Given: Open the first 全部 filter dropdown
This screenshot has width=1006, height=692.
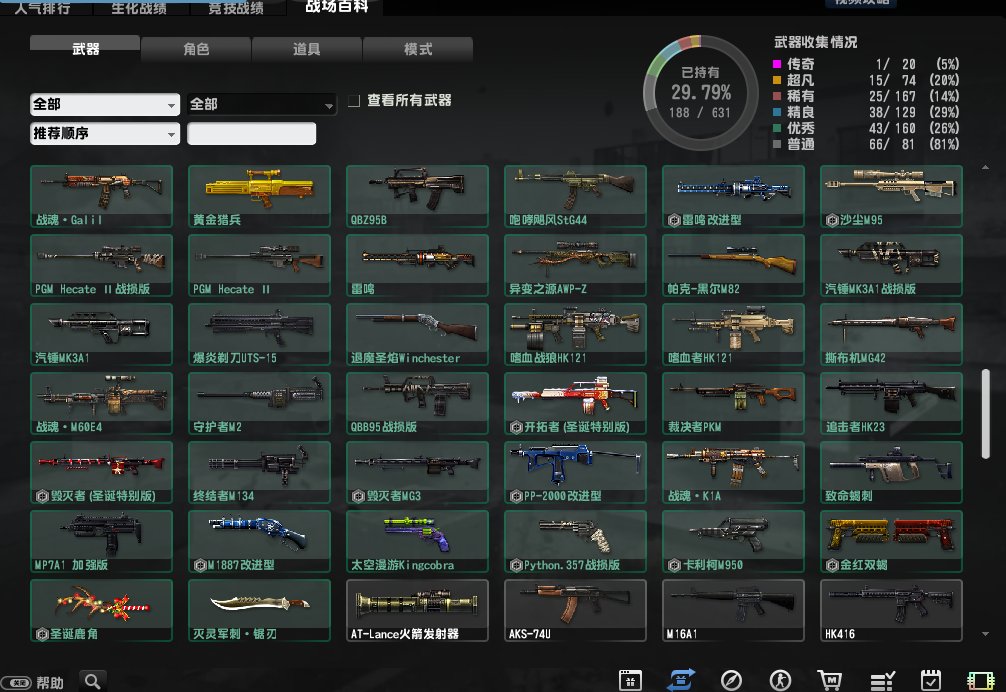Looking at the screenshot, I should click(x=103, y=104).
